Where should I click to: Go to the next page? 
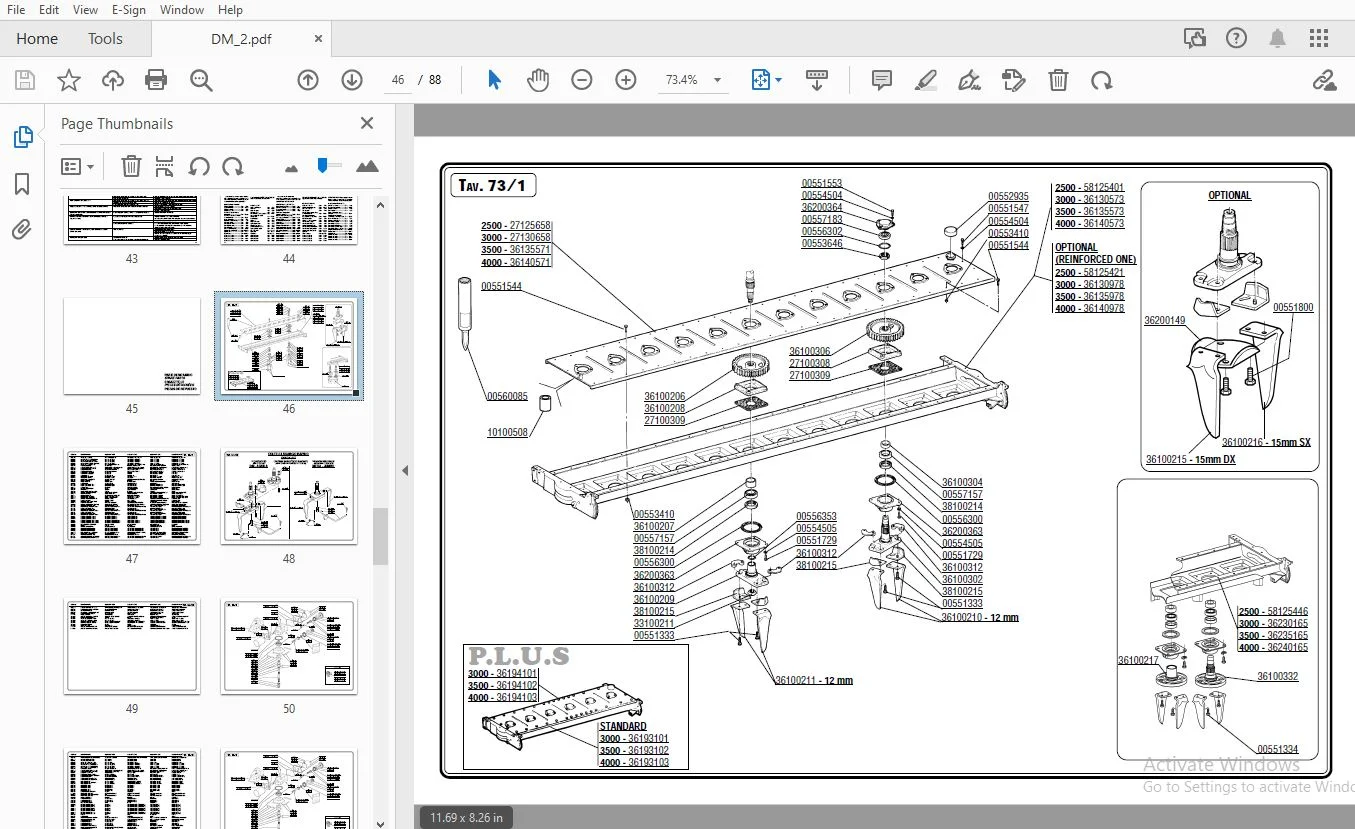click(352, 80)
